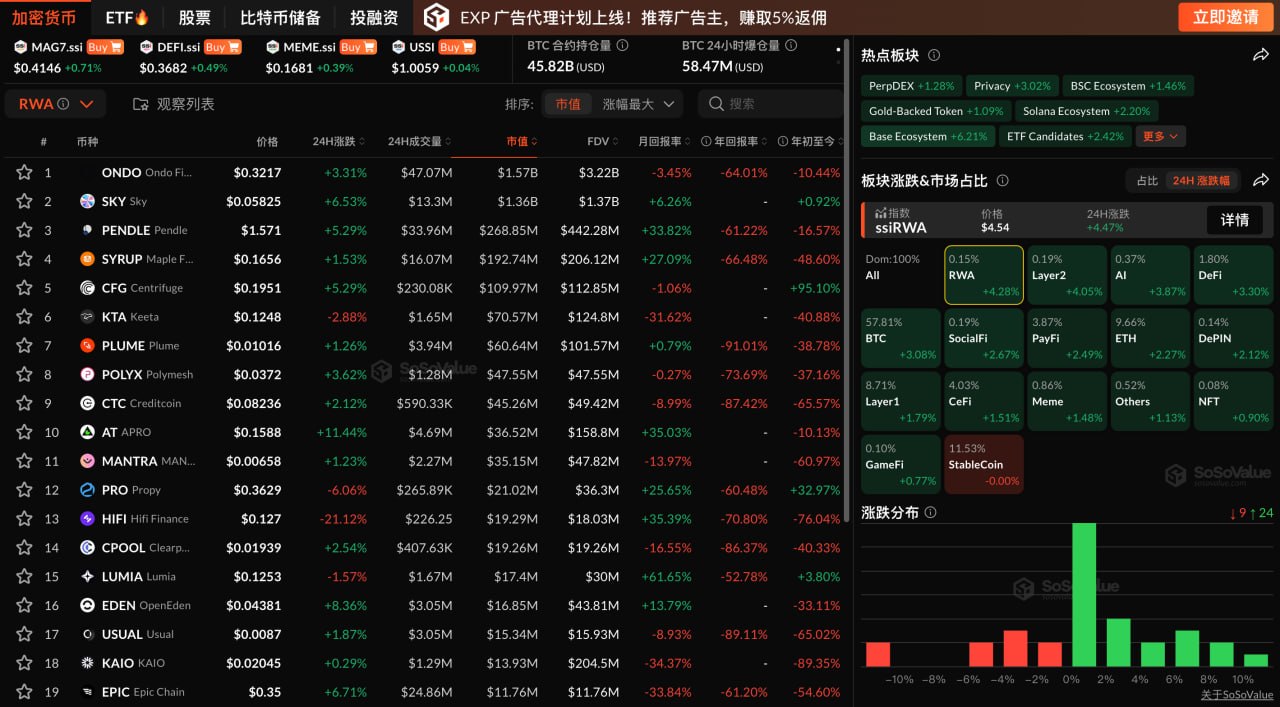Click the SKY token logo
The height and width of the screenshot is (707, 1280).
[87, 202]
